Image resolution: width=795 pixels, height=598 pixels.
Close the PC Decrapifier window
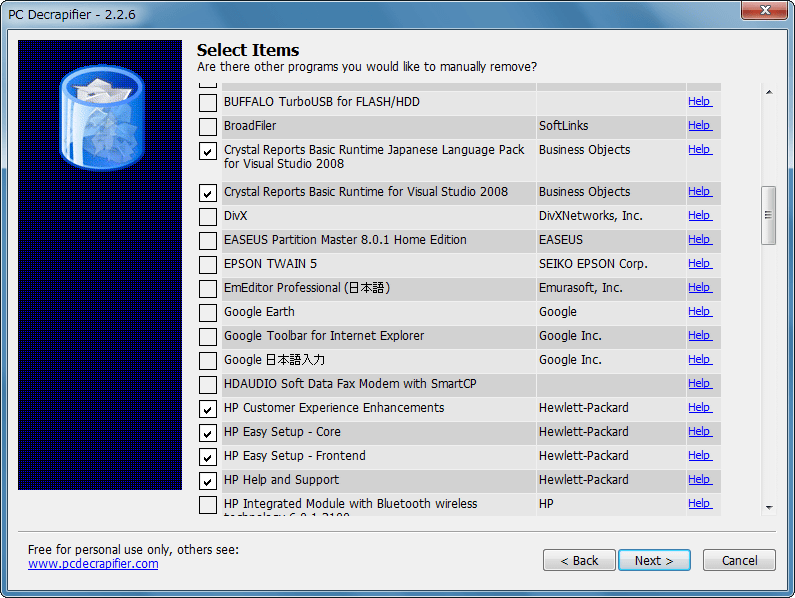coord(765,10)
